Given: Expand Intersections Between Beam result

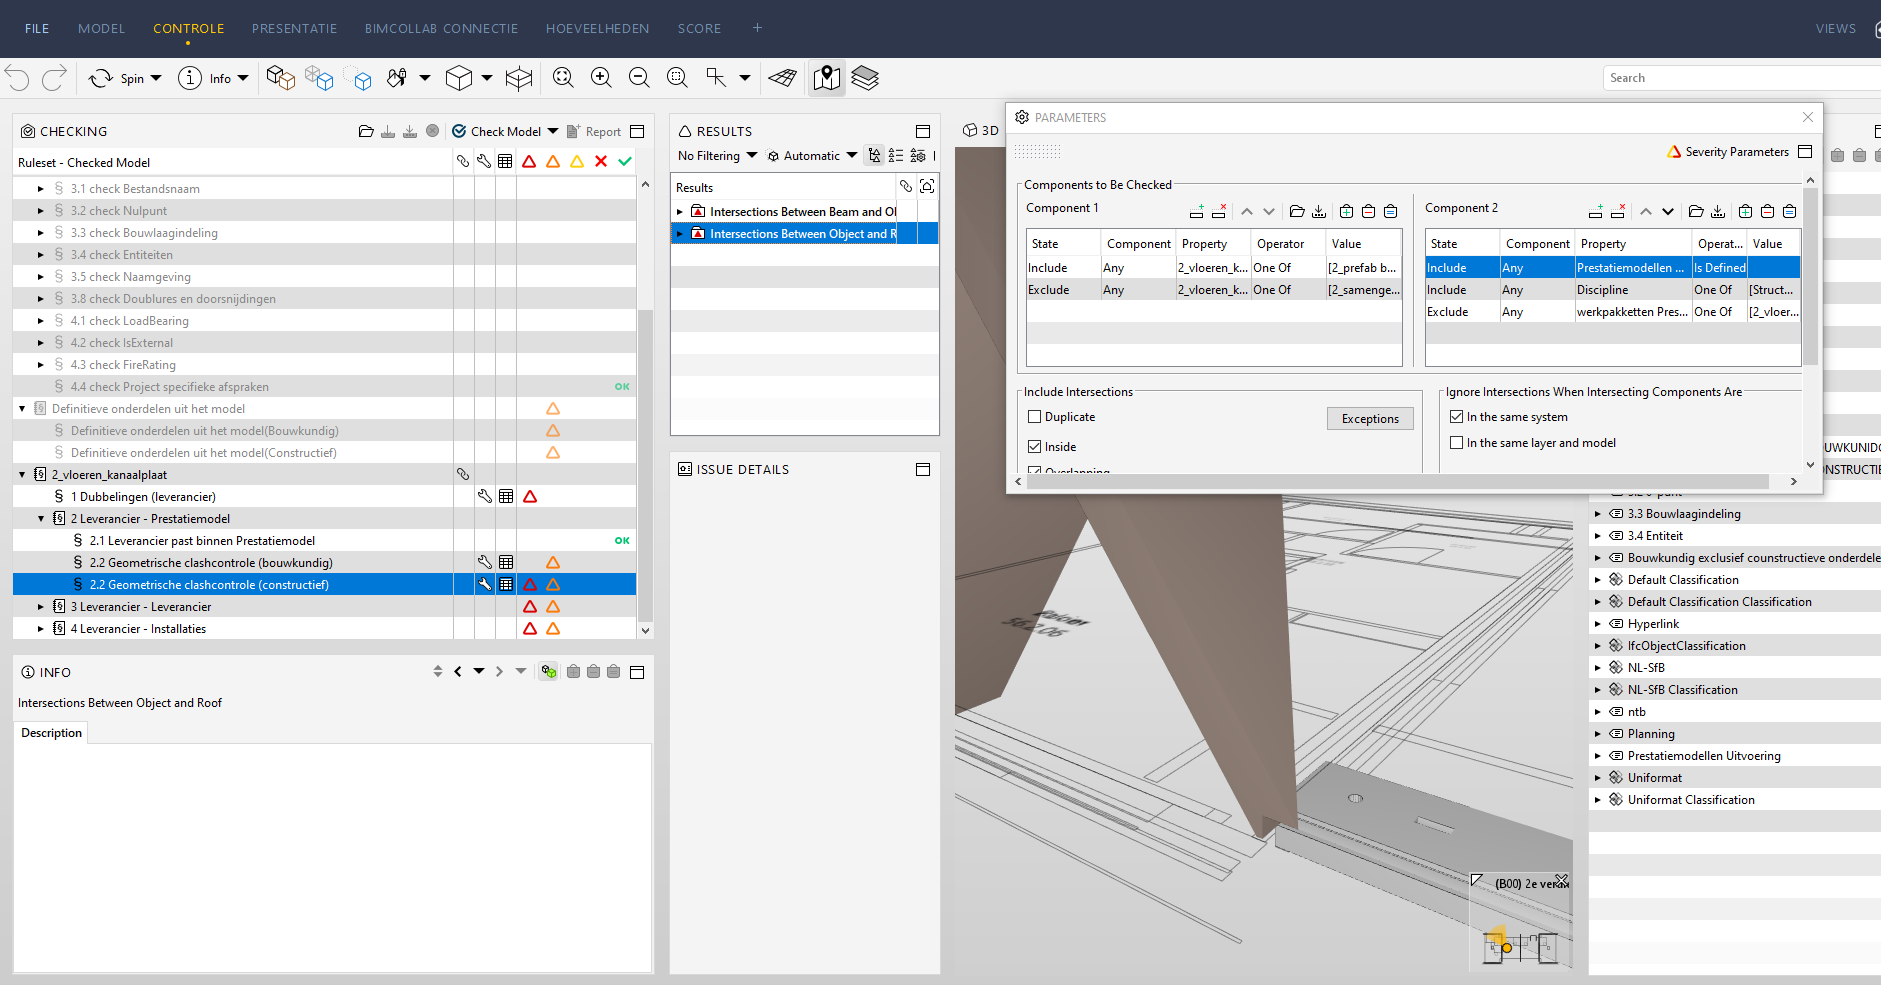Looking at the screenshot, I should tap(680, 211).
